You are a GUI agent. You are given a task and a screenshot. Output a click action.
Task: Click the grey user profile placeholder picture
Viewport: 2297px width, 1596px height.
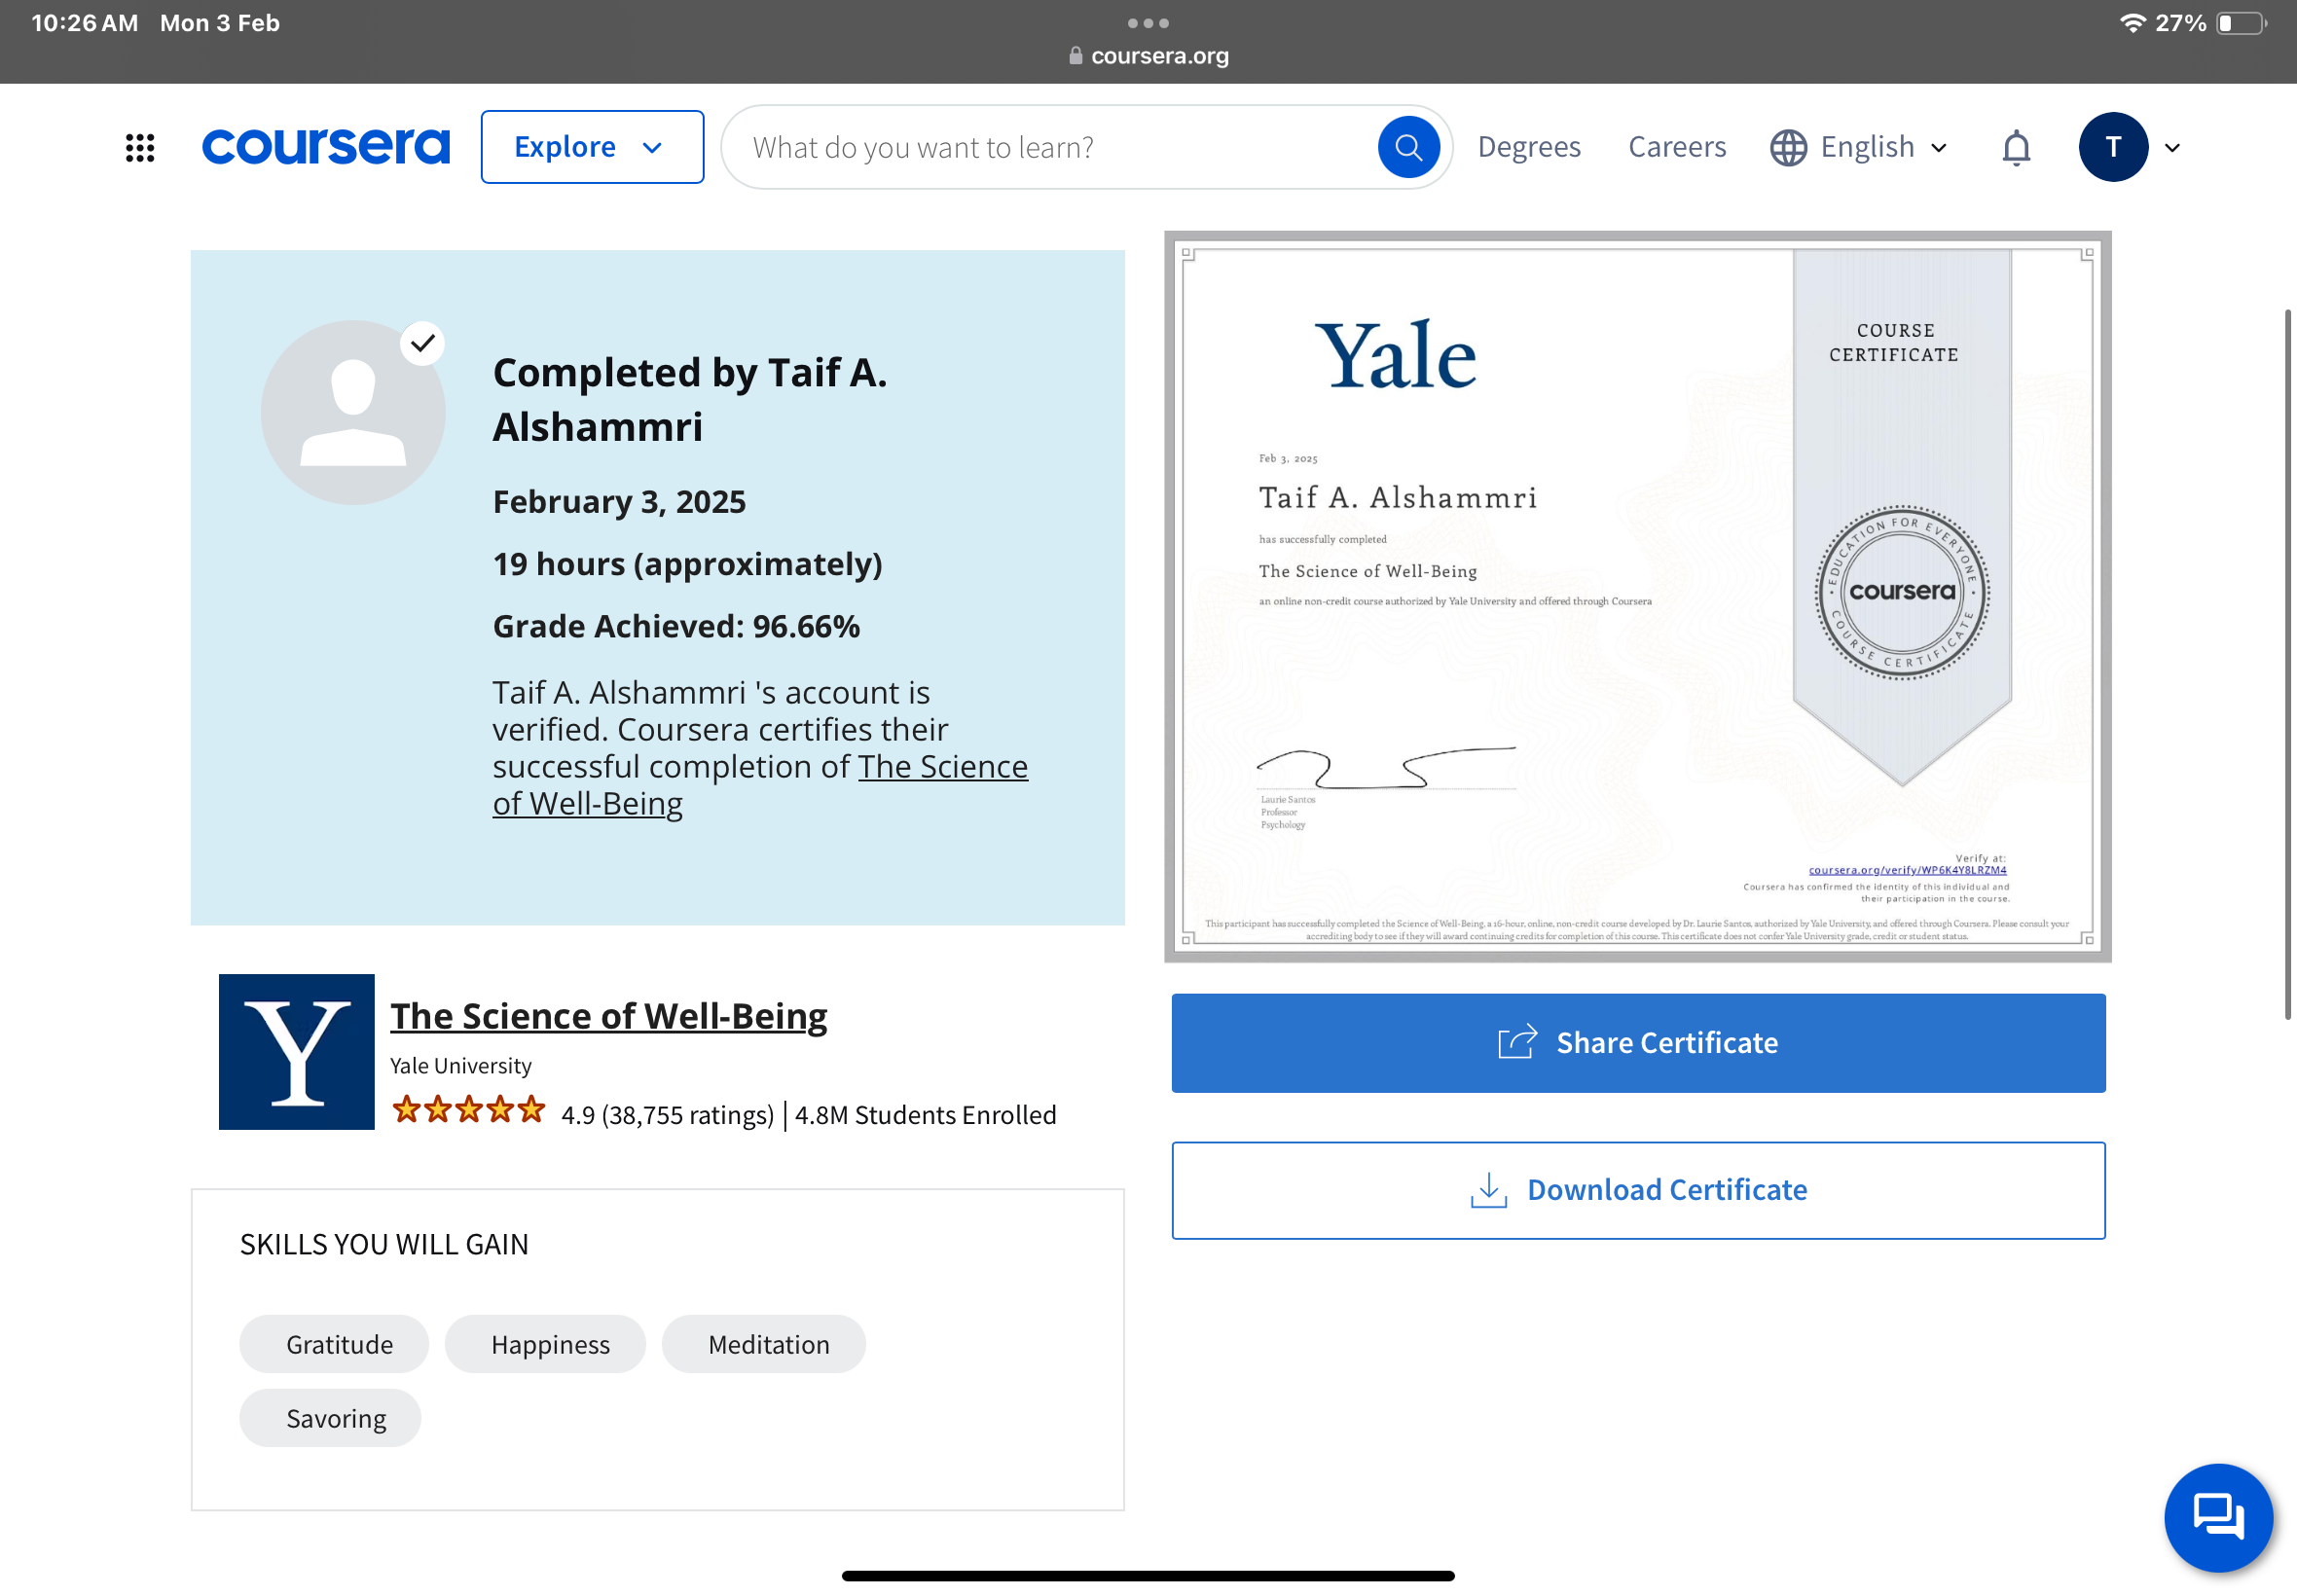click(x=353, y=412)
